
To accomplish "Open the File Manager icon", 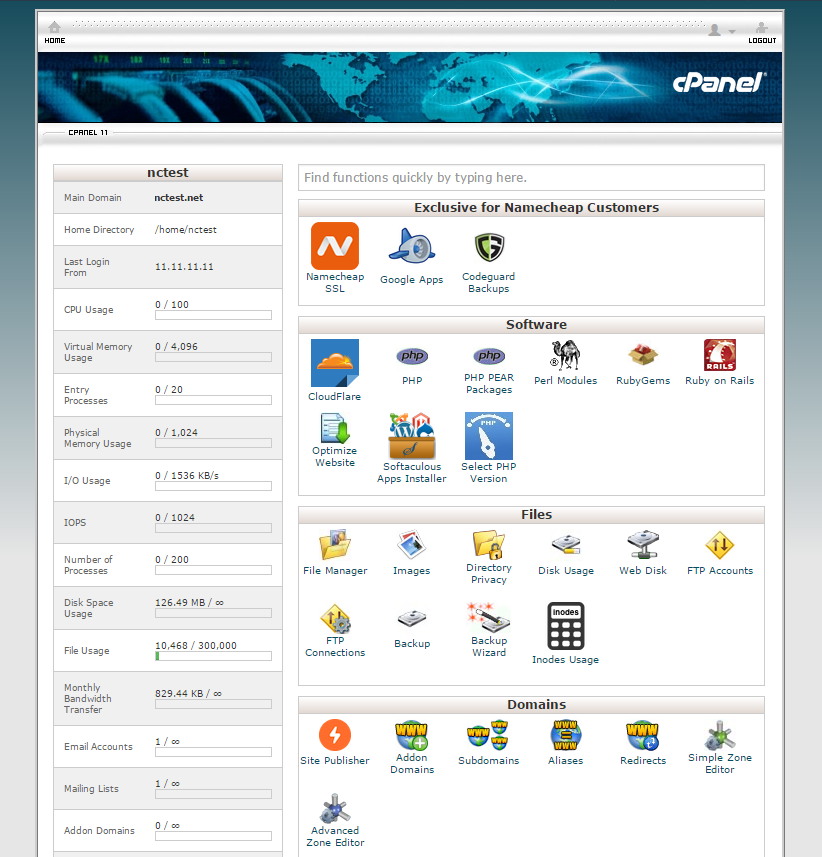I will pyautogui.click(x=334, y=545).
